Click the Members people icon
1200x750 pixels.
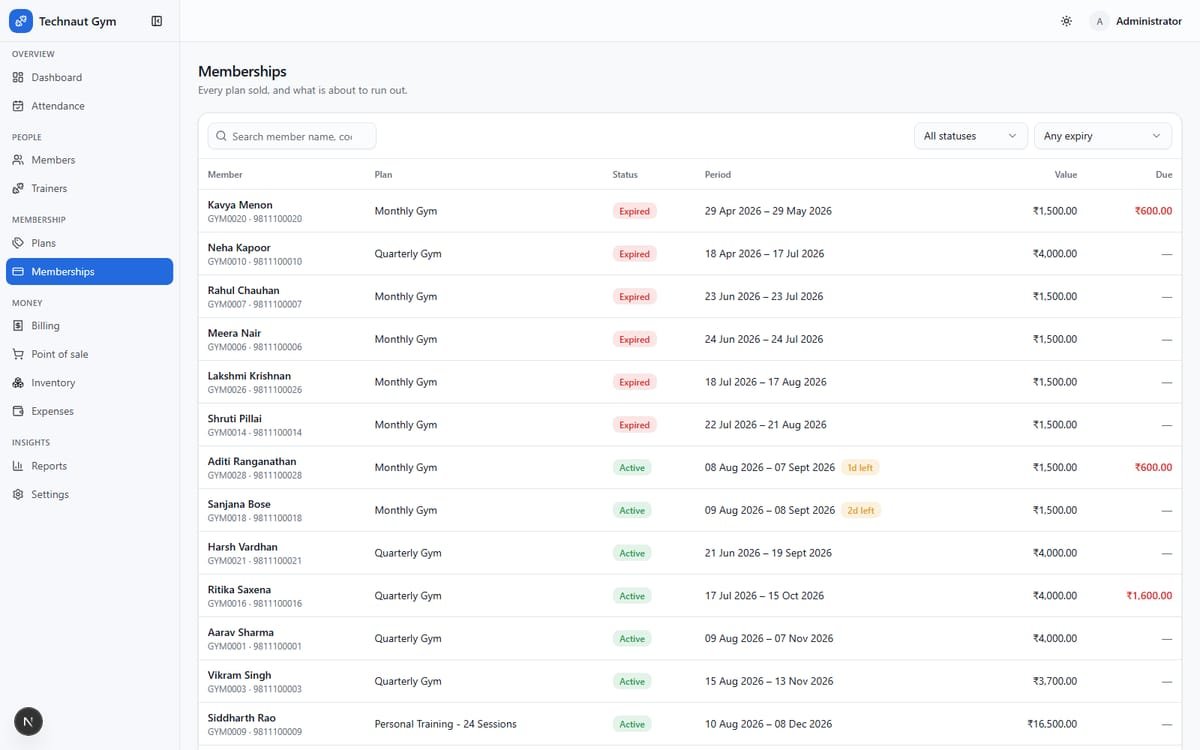click(x=18, y=160)
